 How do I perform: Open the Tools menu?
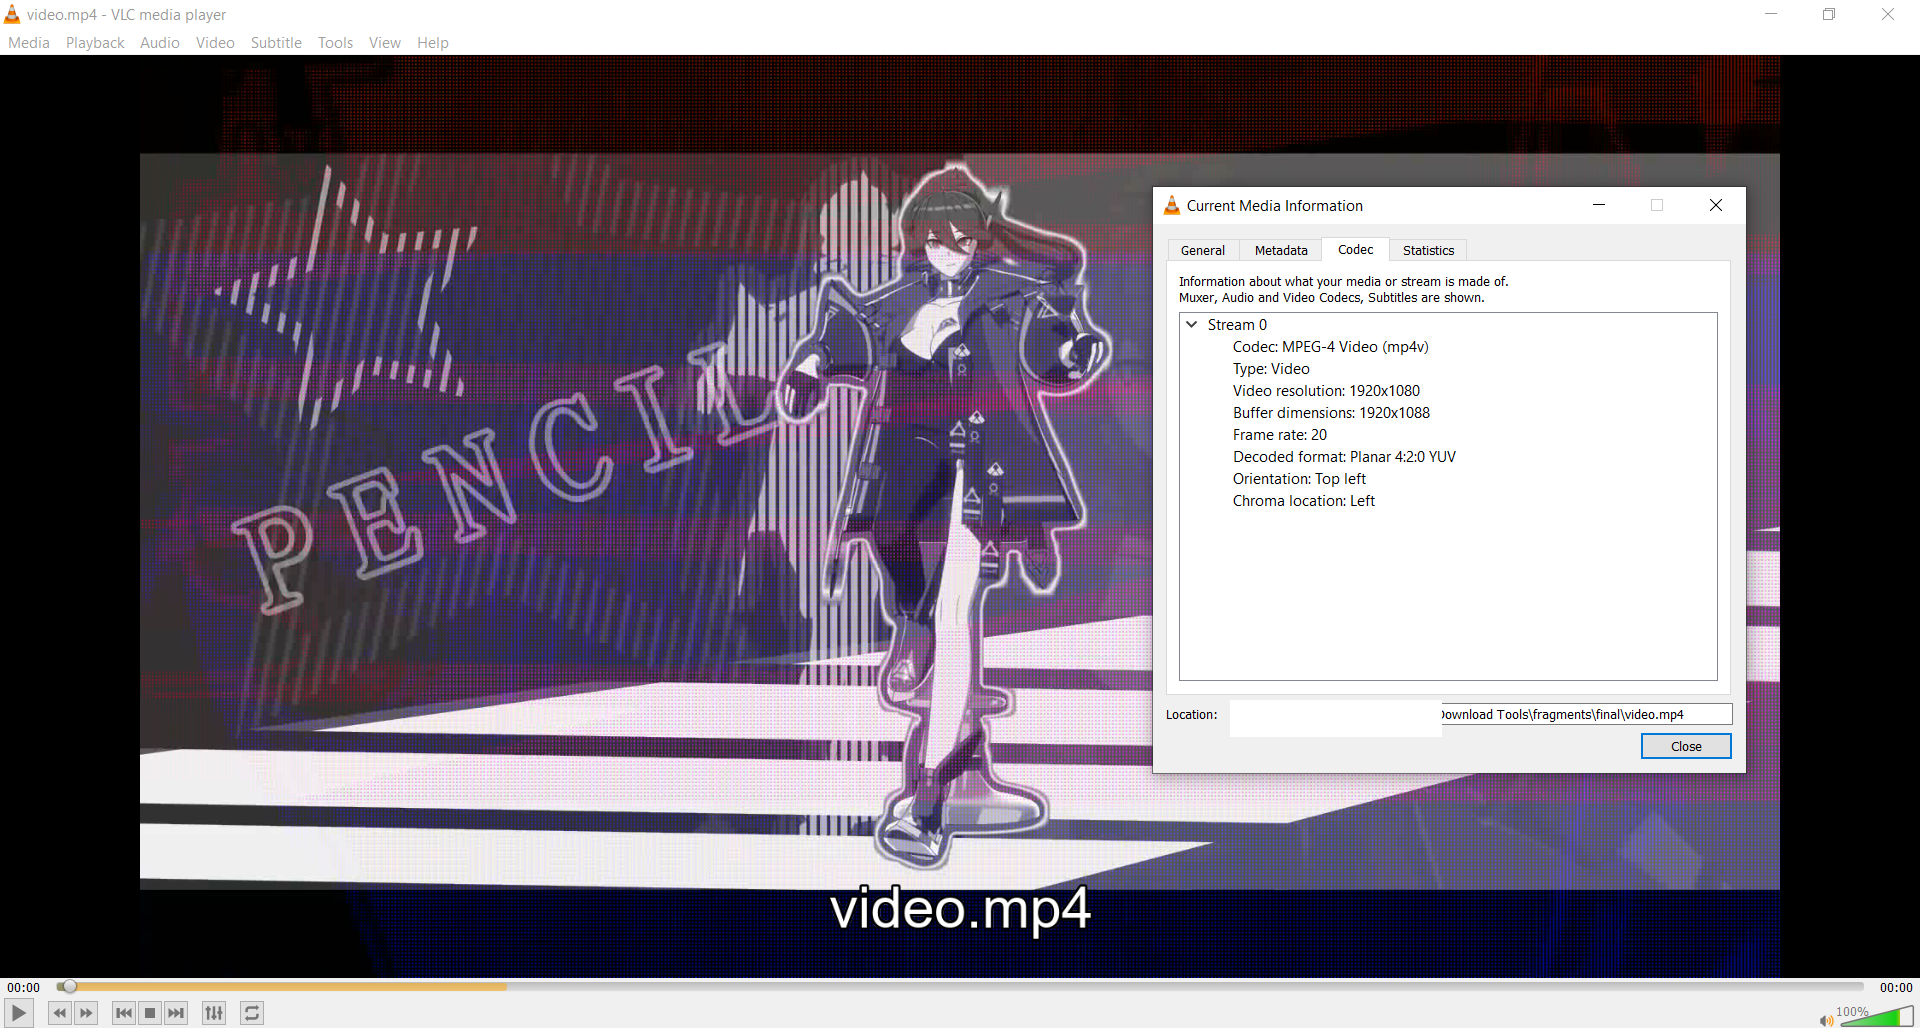(x=335, y=43)
